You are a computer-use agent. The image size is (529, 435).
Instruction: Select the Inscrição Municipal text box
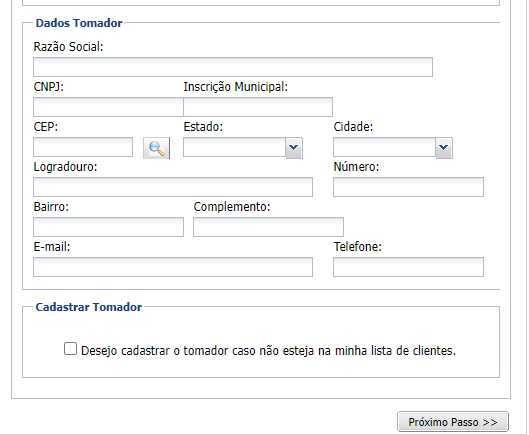258,107
